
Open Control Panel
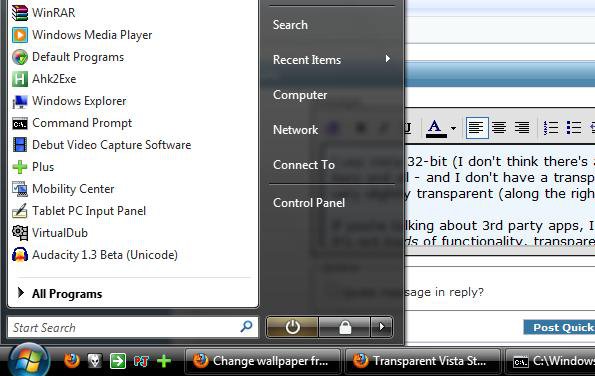click(x=309, y=203)
